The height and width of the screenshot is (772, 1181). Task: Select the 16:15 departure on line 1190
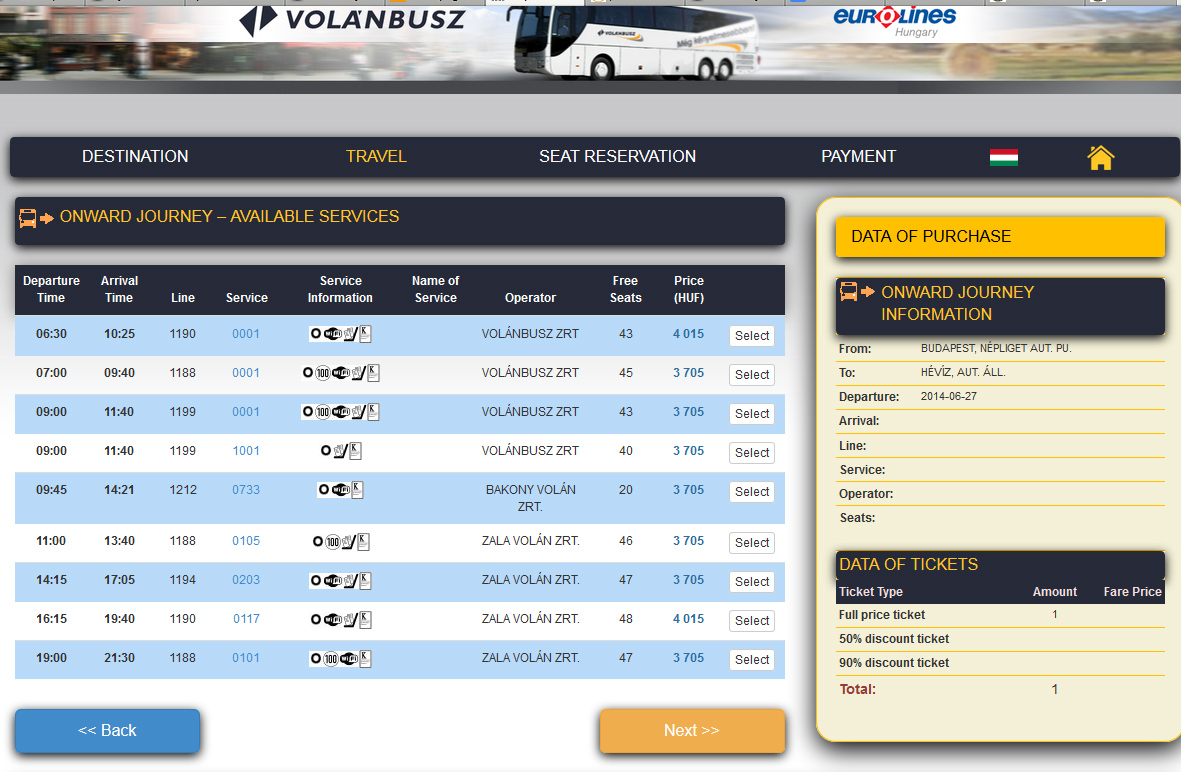(x=752, y=621)
